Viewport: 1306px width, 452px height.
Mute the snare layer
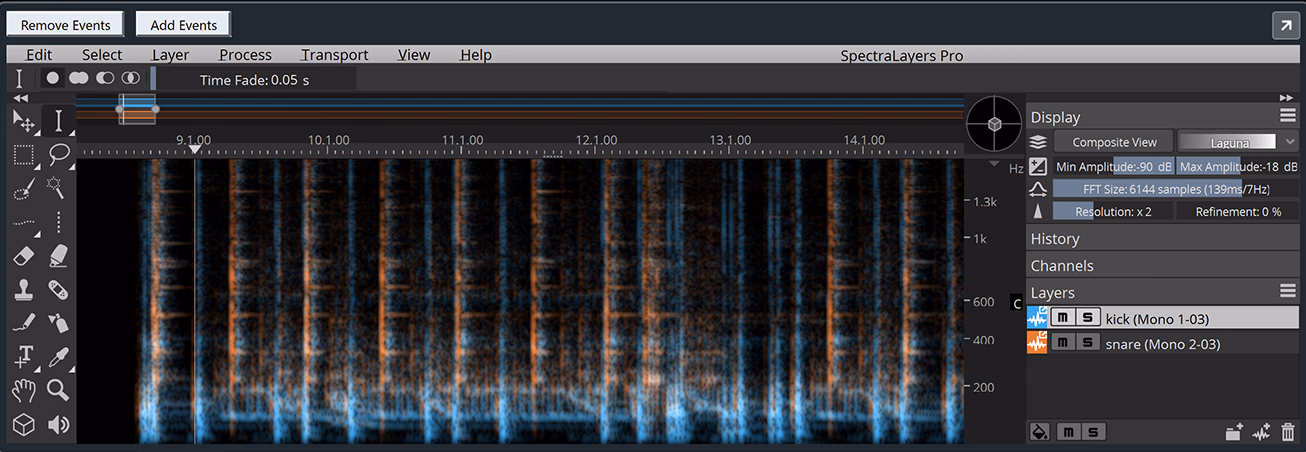tap(1063, 343)
